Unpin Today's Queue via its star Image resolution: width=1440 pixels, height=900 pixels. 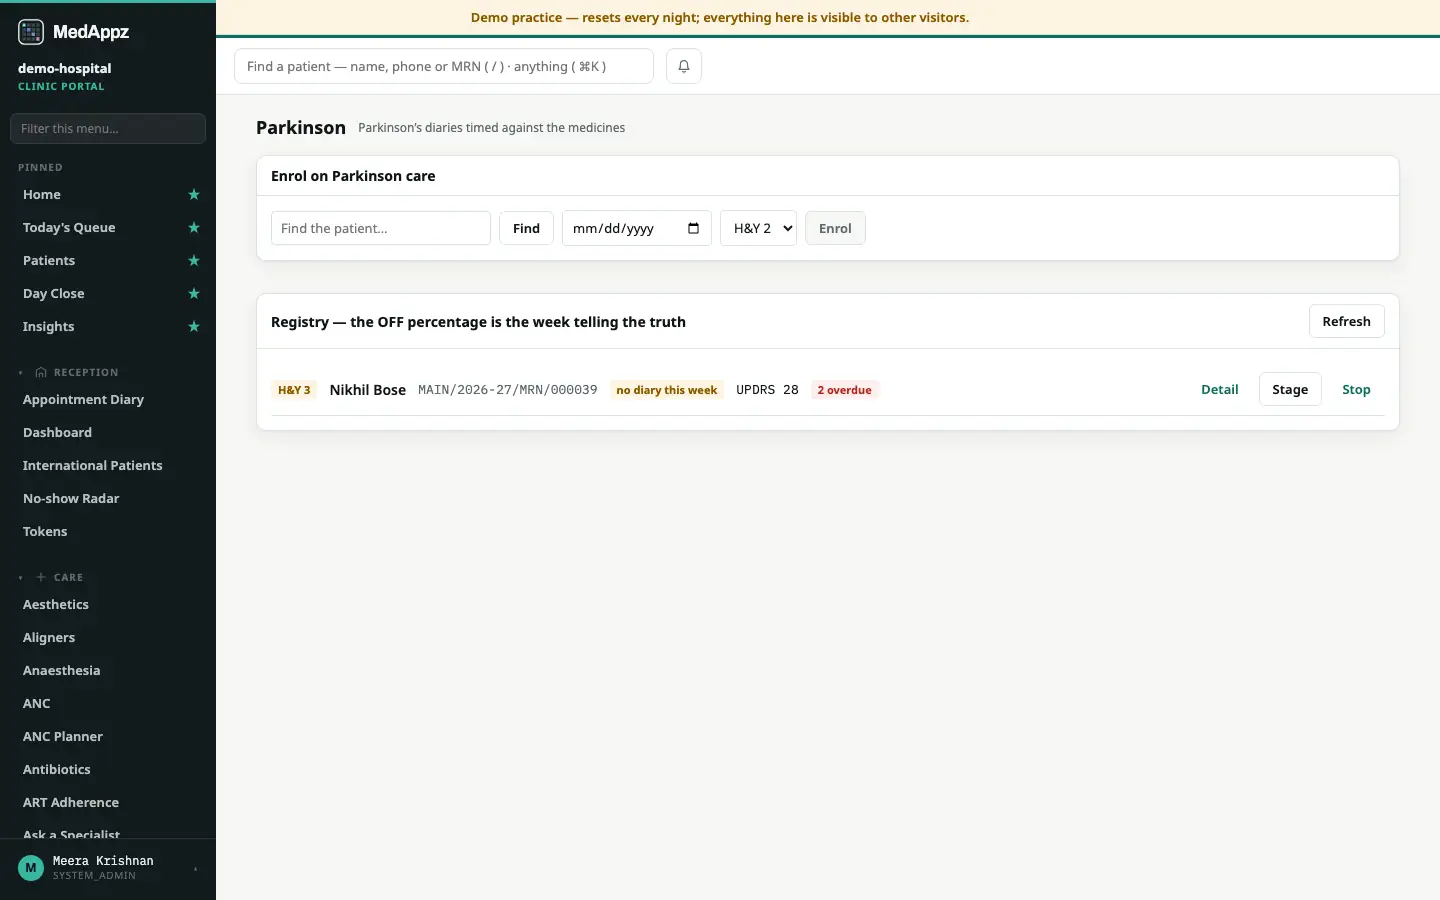click(194, 228)
